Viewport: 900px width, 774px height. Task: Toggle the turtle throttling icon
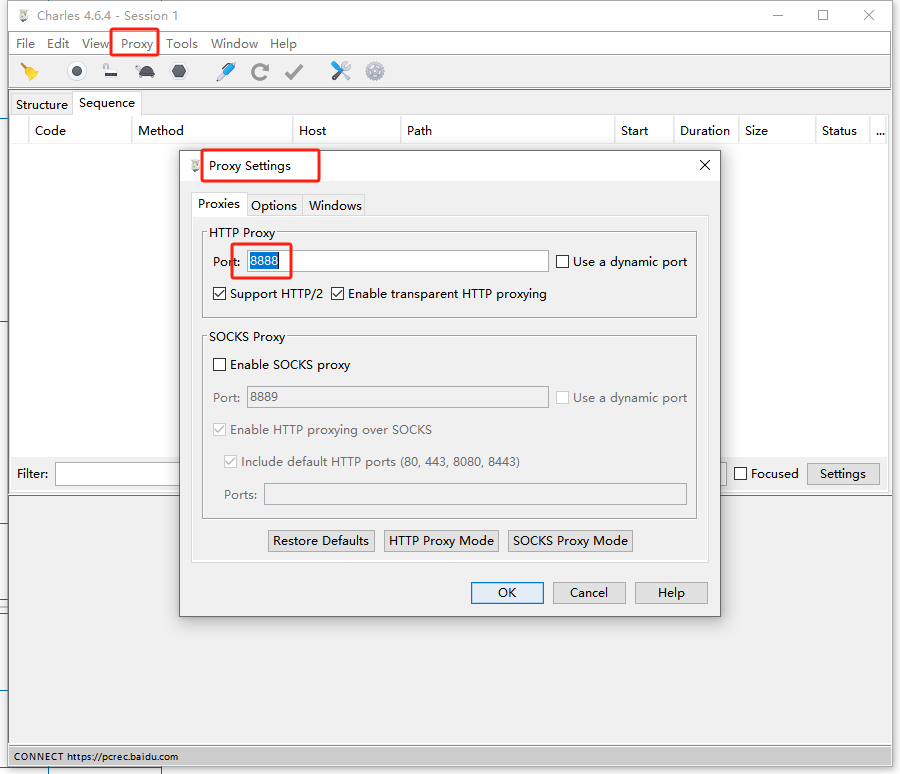tap(145, 71)
